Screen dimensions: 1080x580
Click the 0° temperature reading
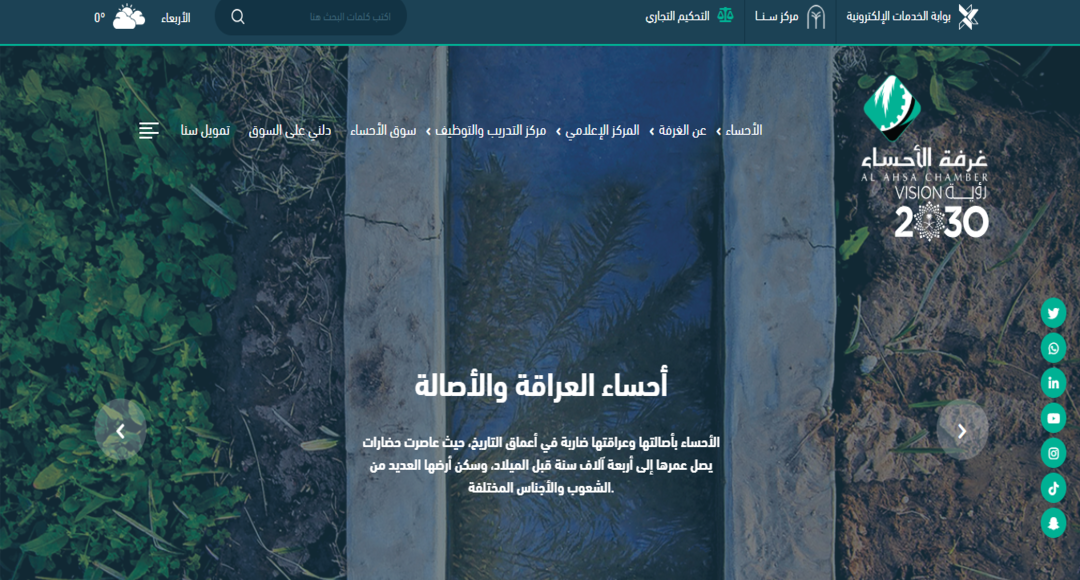pos(100,18)
